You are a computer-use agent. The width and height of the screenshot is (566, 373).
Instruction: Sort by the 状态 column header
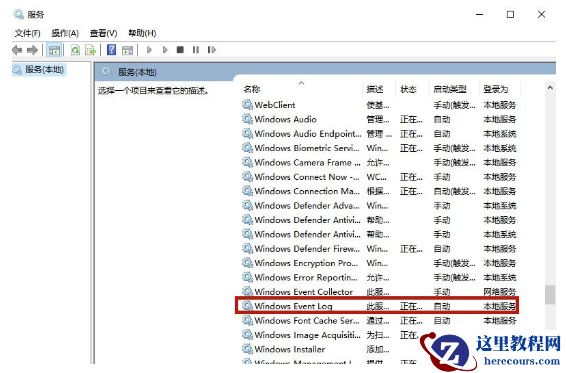click(x=408, y=89)
